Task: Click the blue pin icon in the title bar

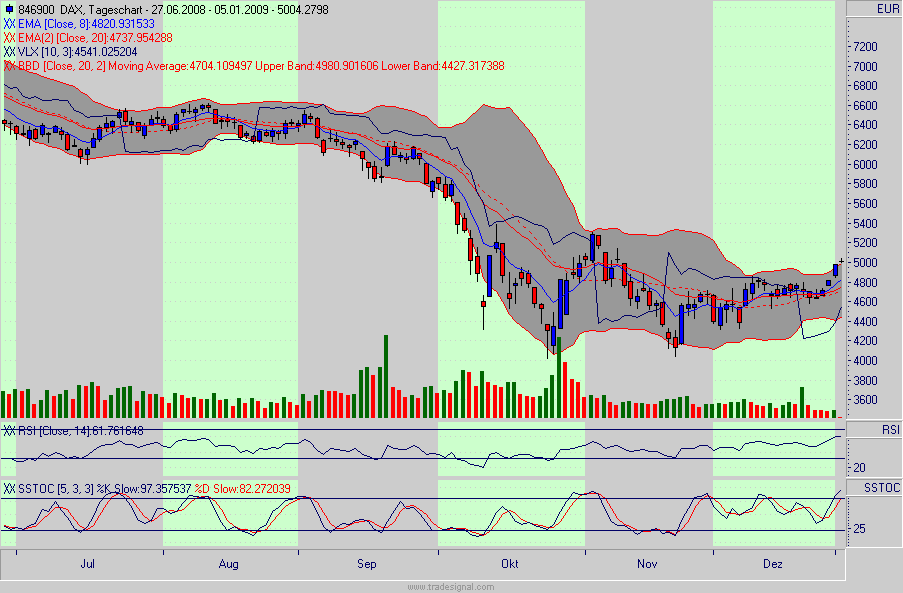Action: (x=10, y=9)
